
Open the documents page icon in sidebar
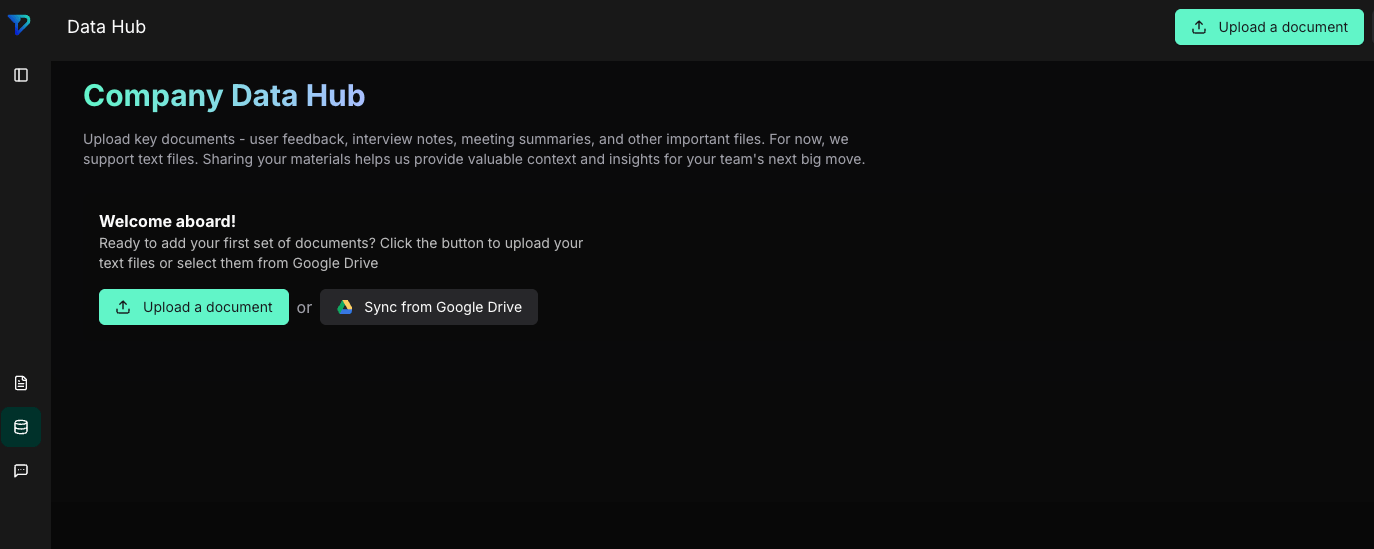[21, 383]
